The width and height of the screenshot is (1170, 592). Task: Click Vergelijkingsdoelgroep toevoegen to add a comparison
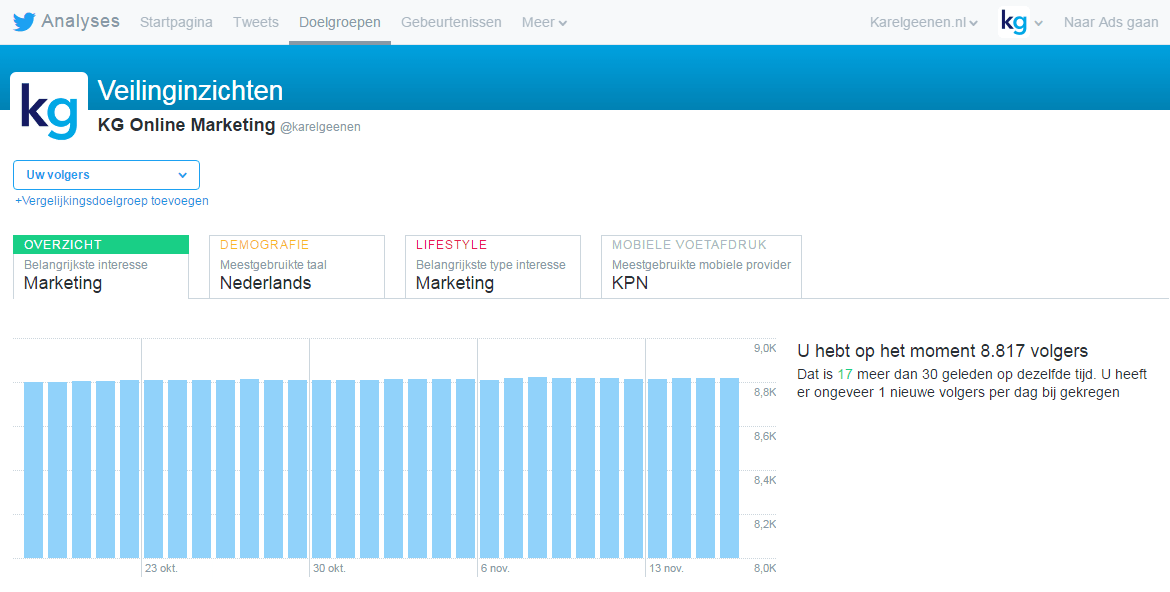tap(109, 200)
